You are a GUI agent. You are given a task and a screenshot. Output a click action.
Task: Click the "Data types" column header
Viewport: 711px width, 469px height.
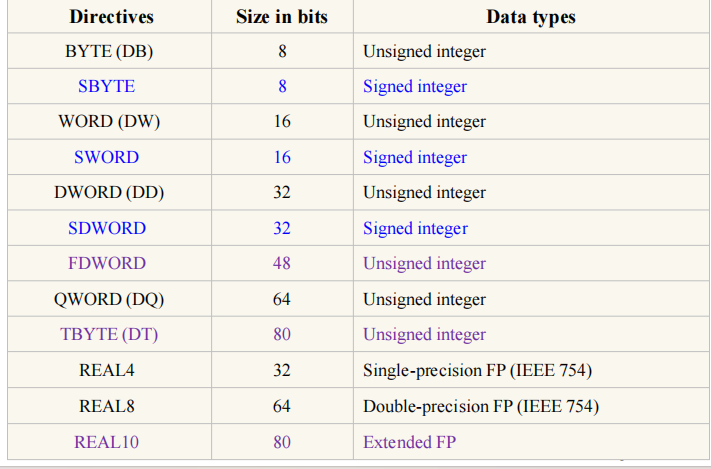click(x=530, y=17)
